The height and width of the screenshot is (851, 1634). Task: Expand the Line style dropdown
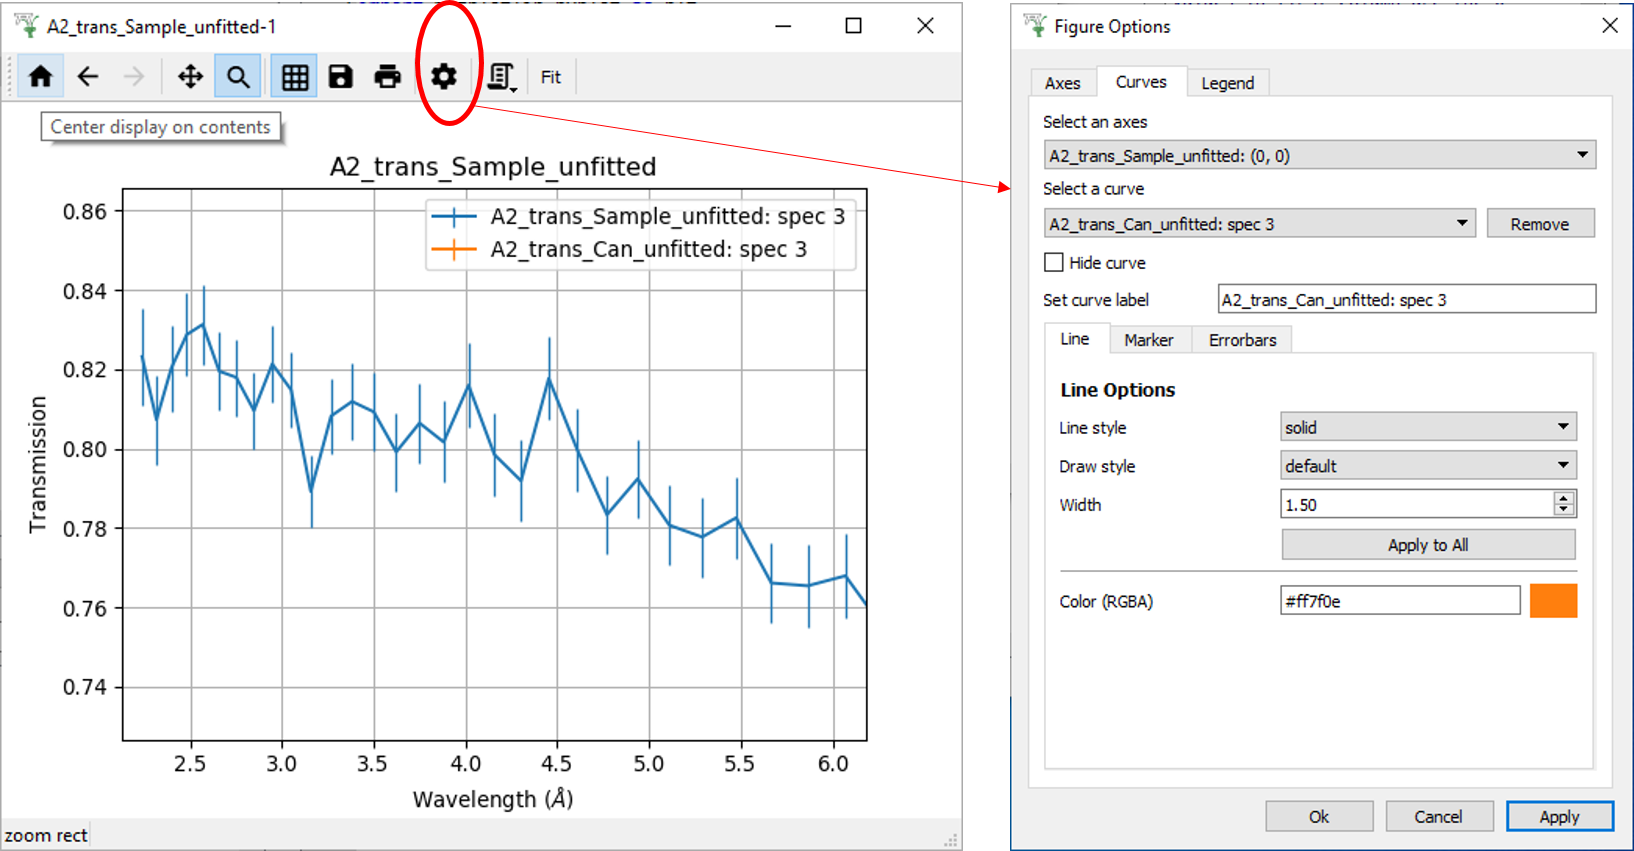point(1427,427)
